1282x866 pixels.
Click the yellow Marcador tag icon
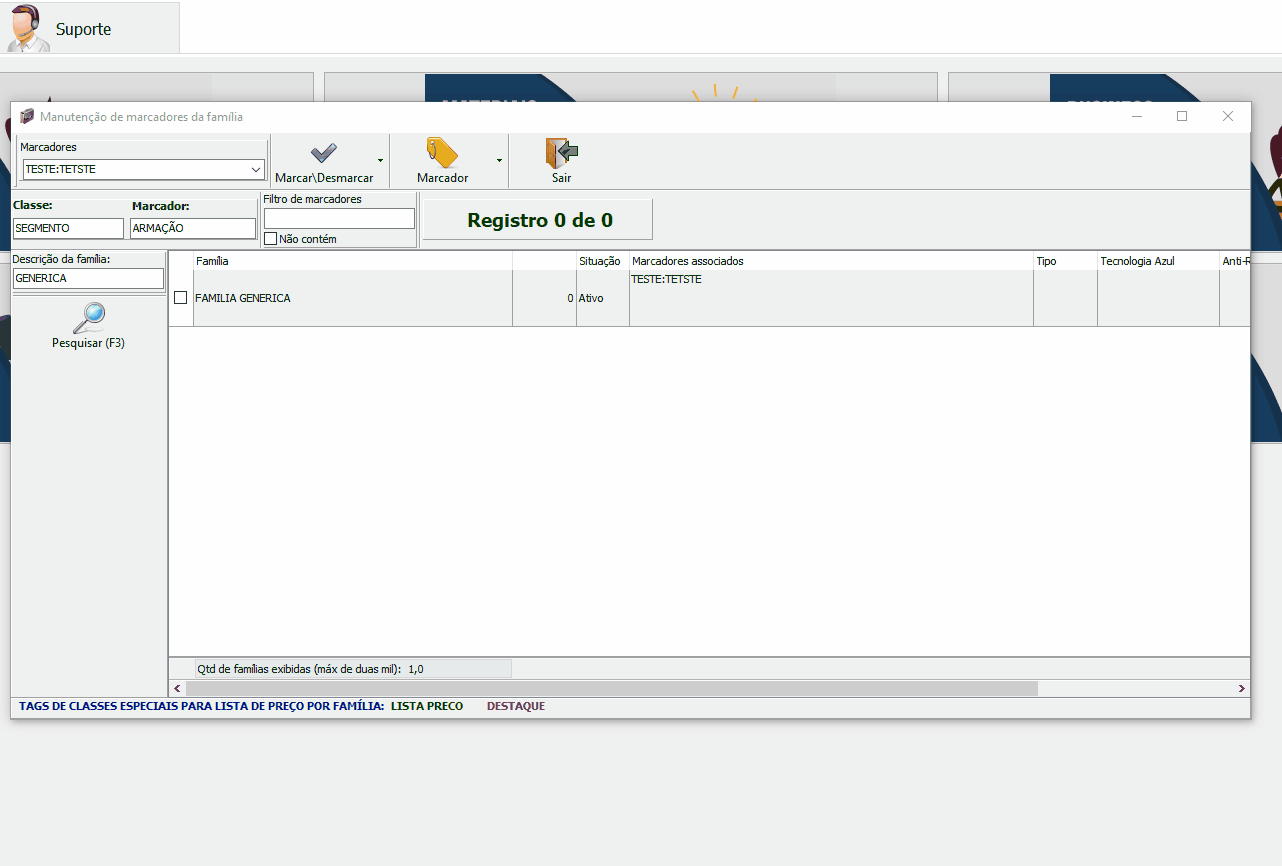pyautogui.click(x=442, y=153)
